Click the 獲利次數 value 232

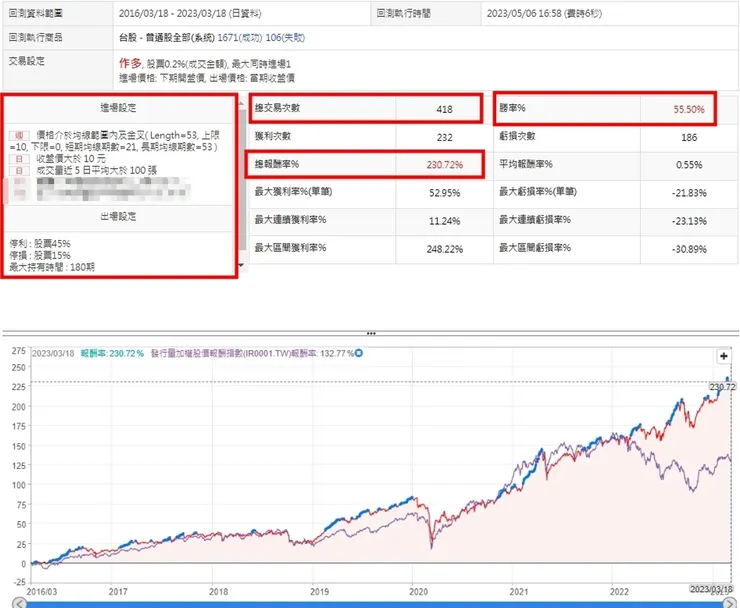click(x=444, y=137)
